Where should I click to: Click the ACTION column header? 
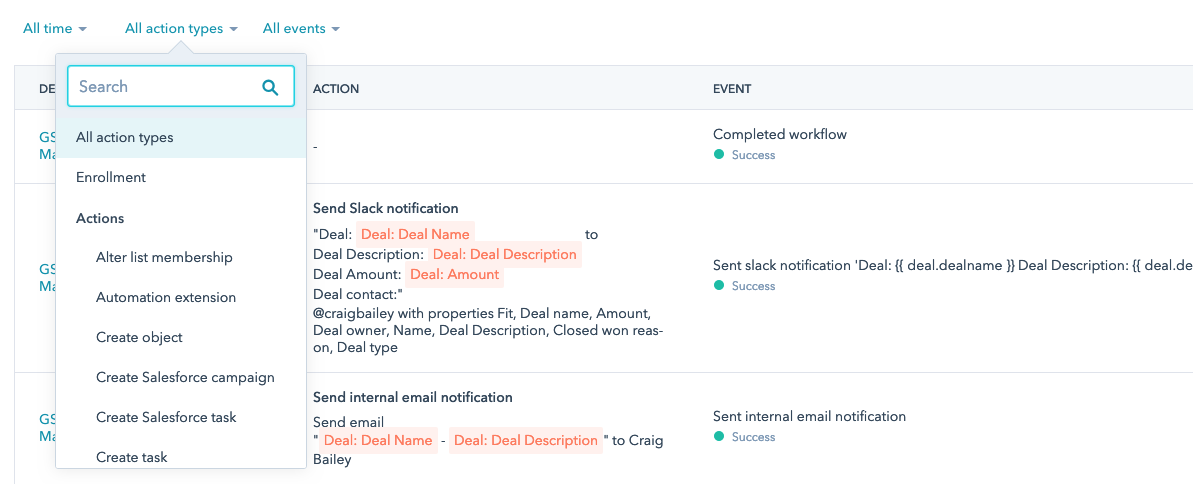336,89
